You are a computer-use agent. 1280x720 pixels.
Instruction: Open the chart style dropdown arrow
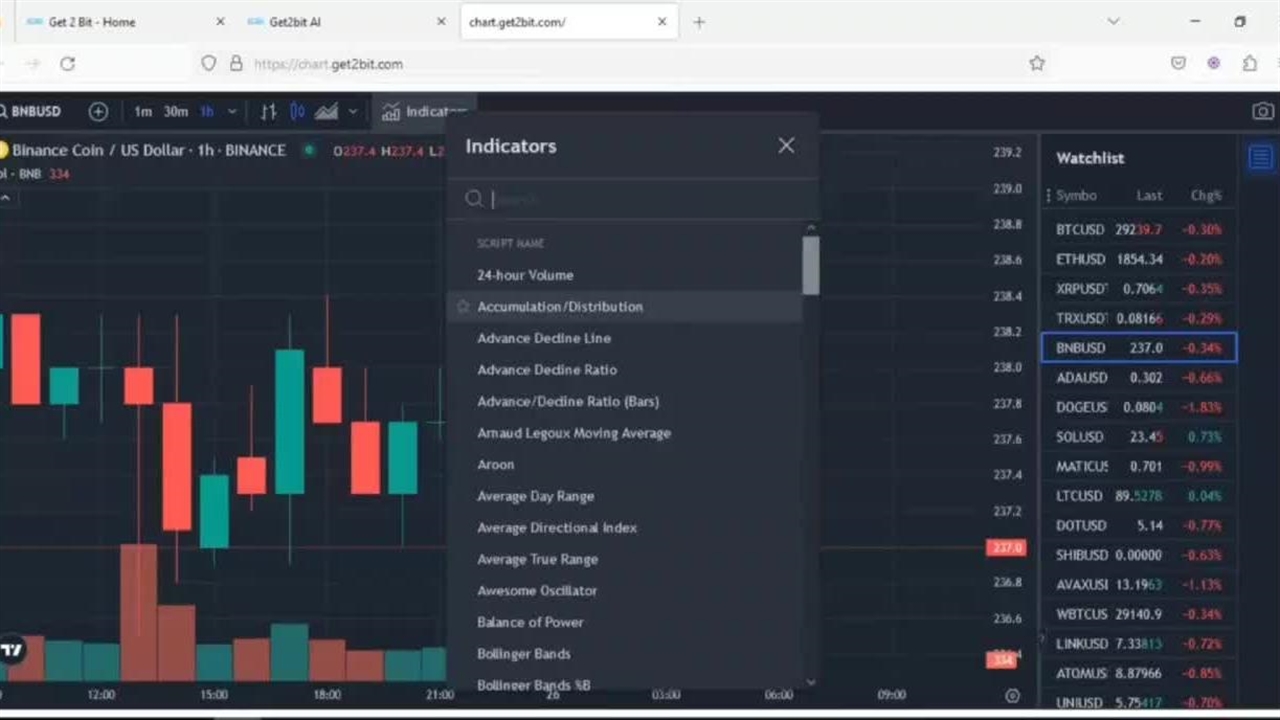tap(352, 112)
